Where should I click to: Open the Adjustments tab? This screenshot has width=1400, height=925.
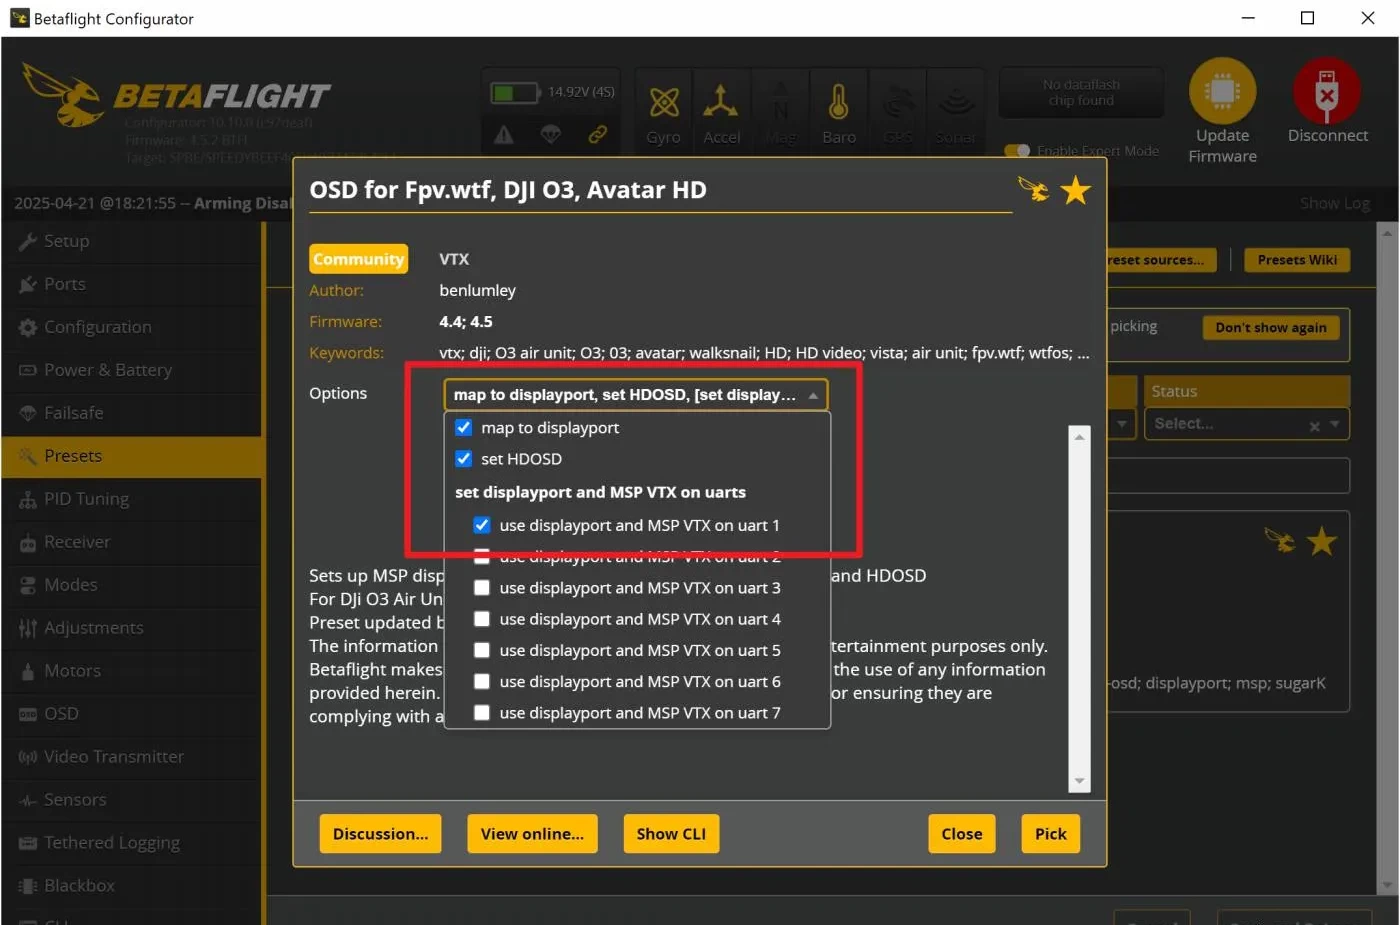(x=131, y=628)
